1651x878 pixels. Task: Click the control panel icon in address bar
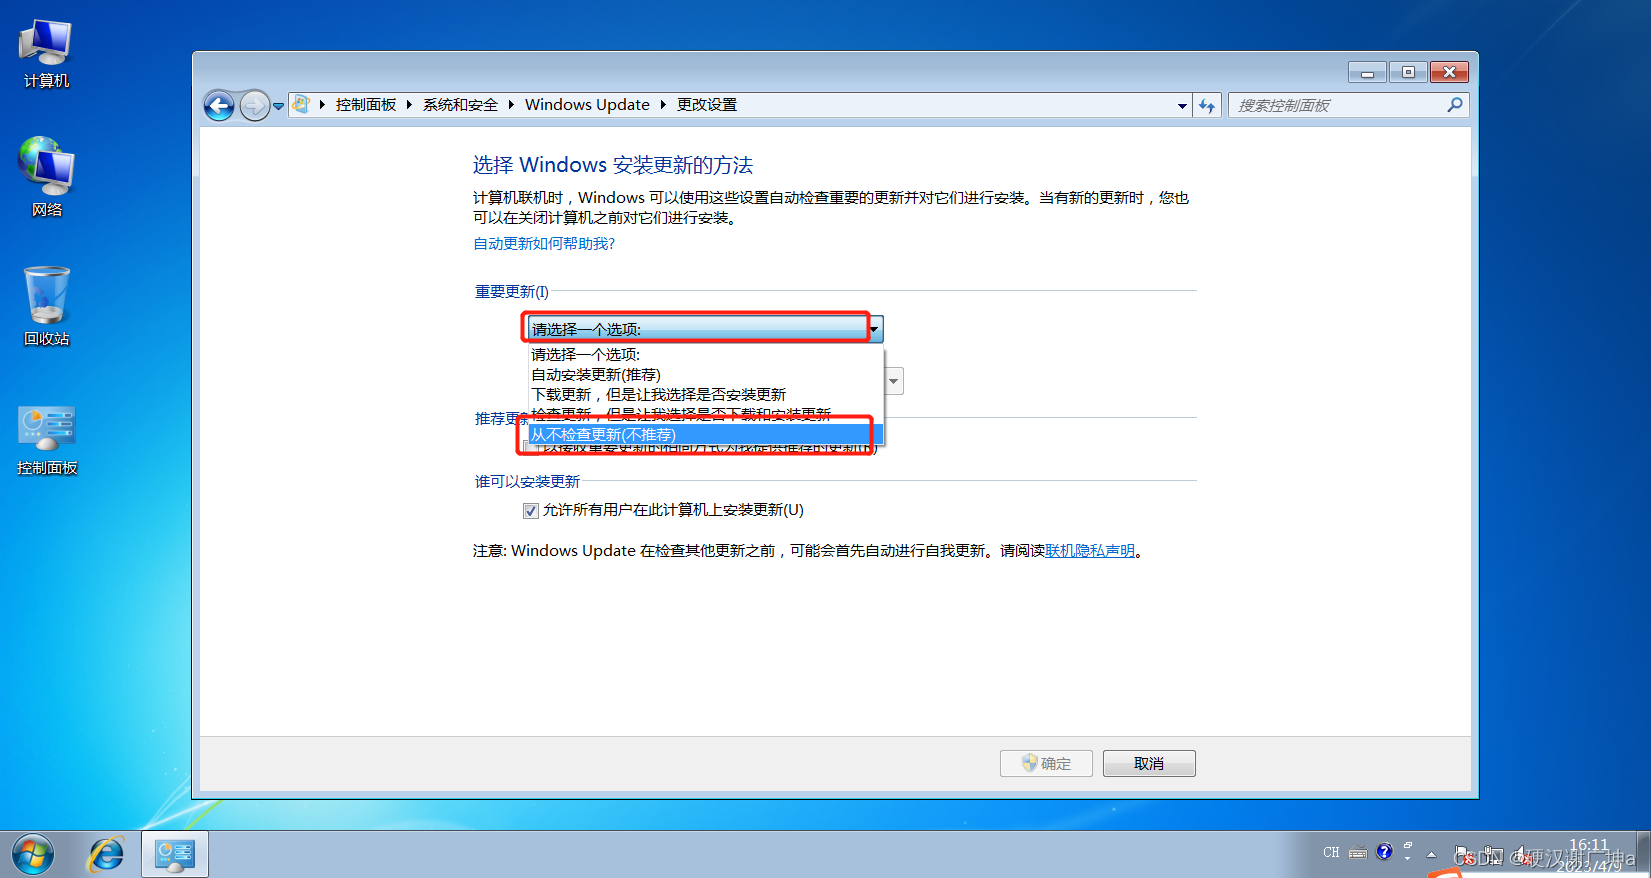(301, 104)
